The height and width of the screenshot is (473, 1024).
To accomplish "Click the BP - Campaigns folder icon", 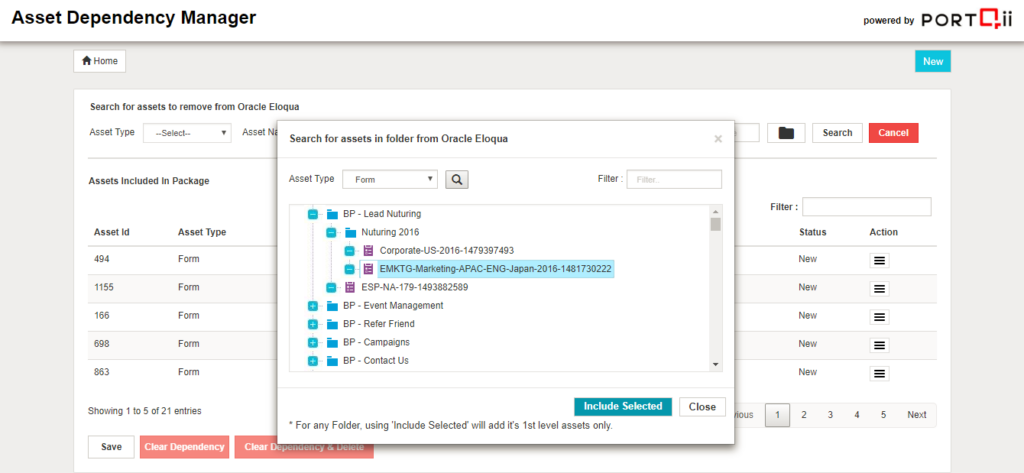I will click(331, 342).
